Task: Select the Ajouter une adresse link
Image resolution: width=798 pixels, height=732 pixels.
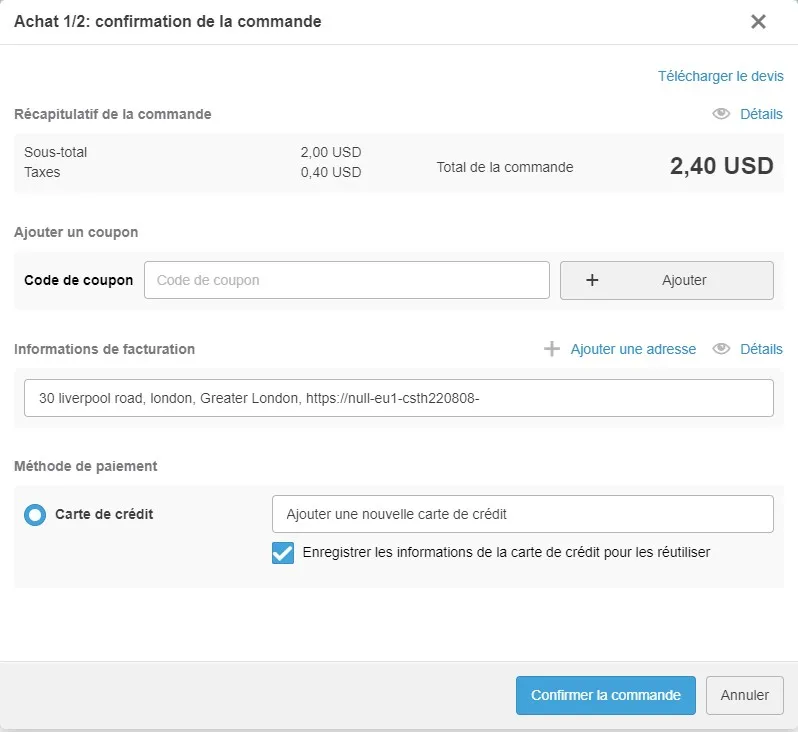Action: tap(633, 349)
